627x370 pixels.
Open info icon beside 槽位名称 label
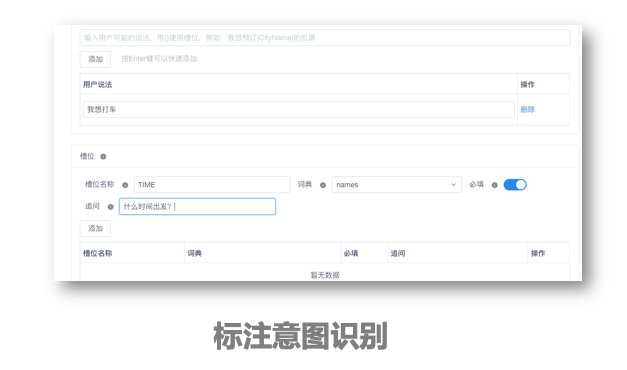pyautogui.click(x=125, y=185)
